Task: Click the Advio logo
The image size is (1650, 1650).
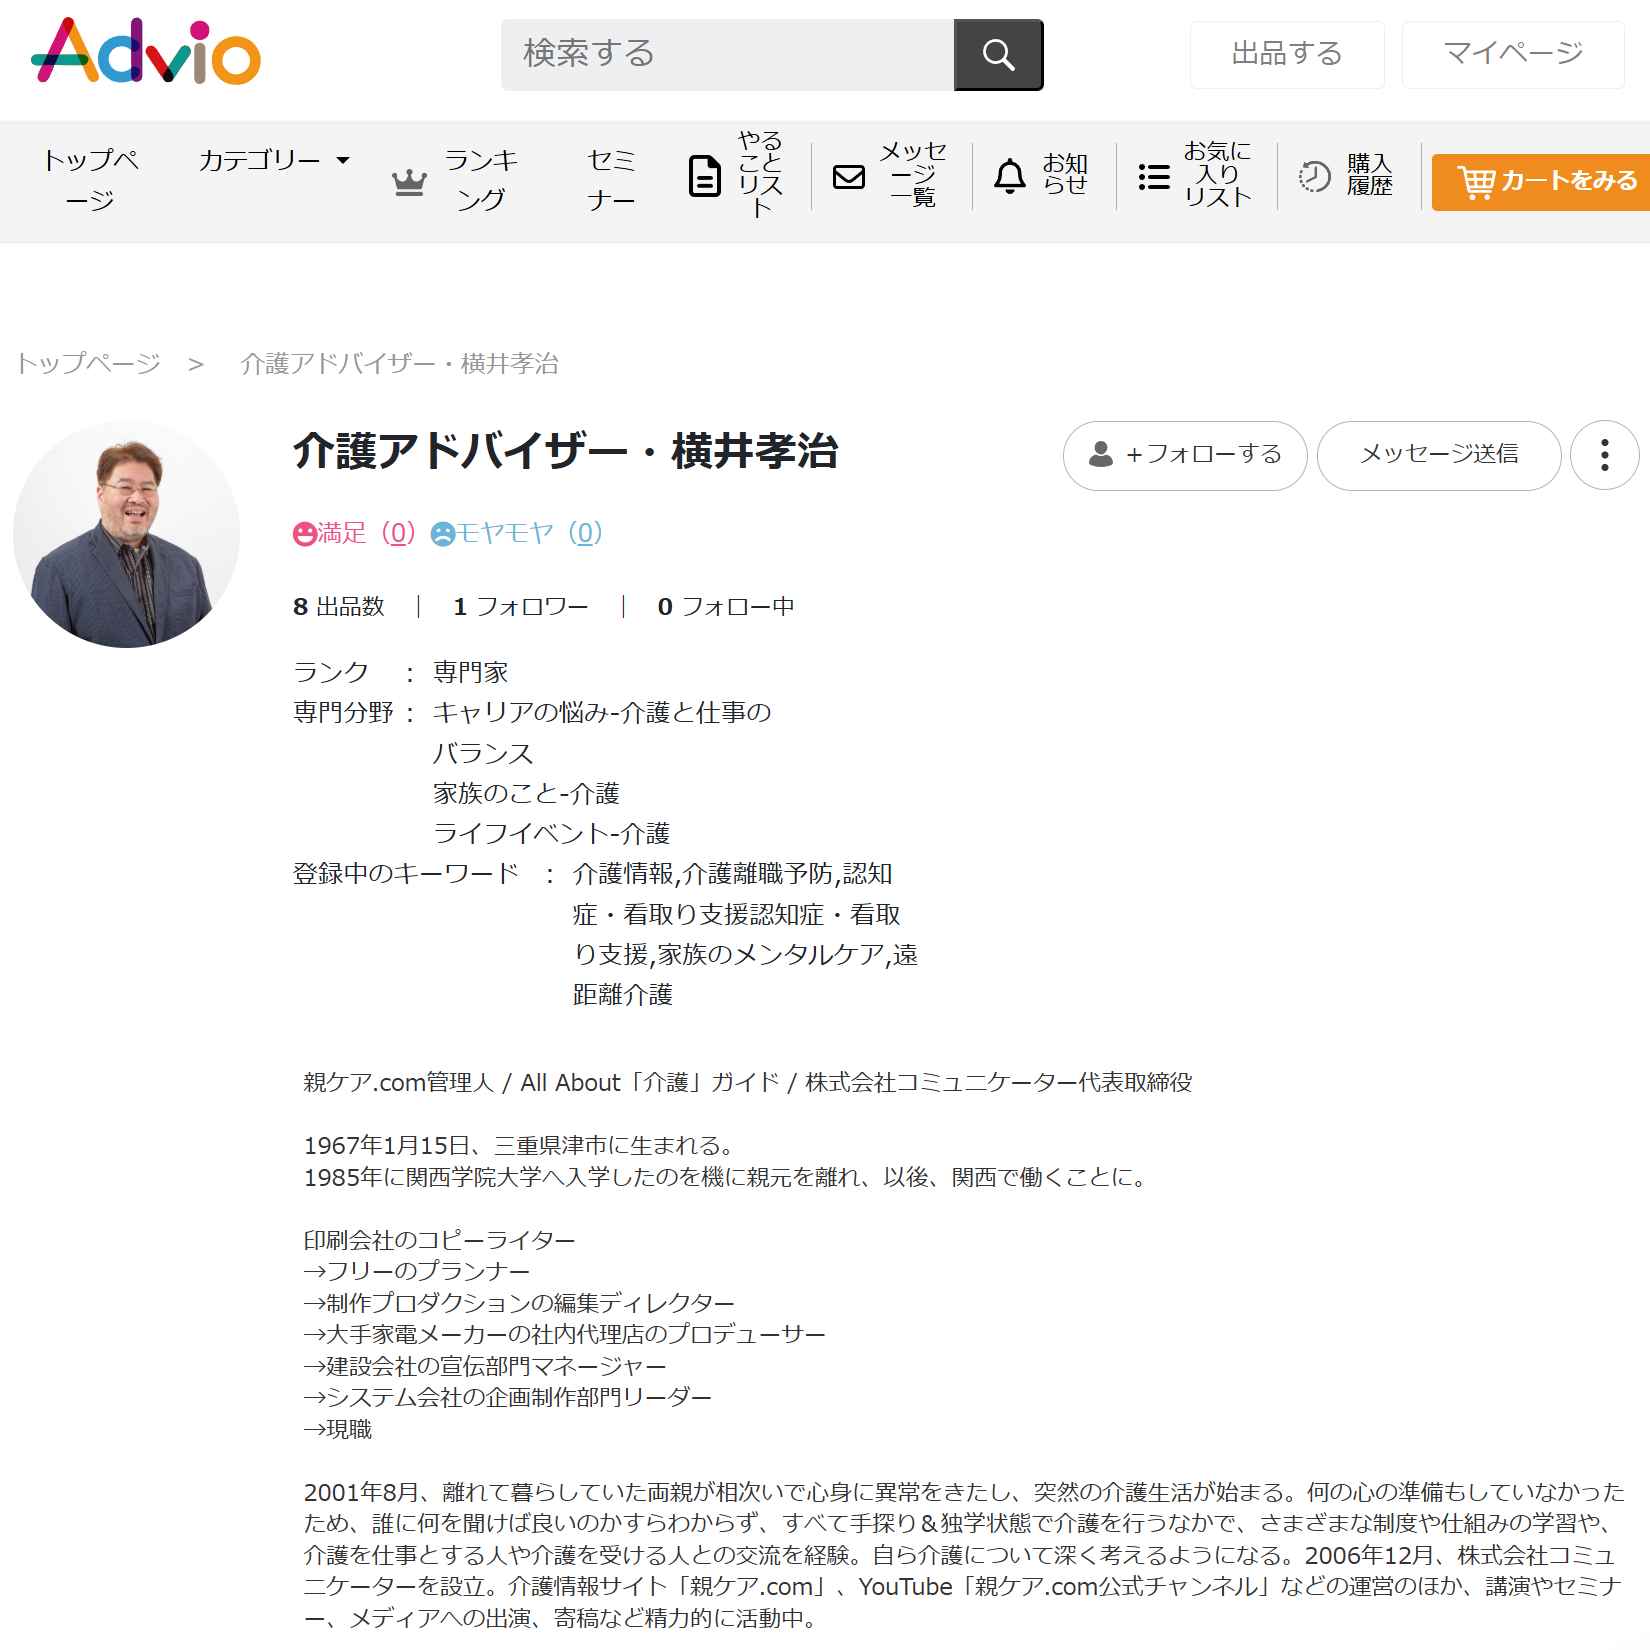Action: point(146,52)
